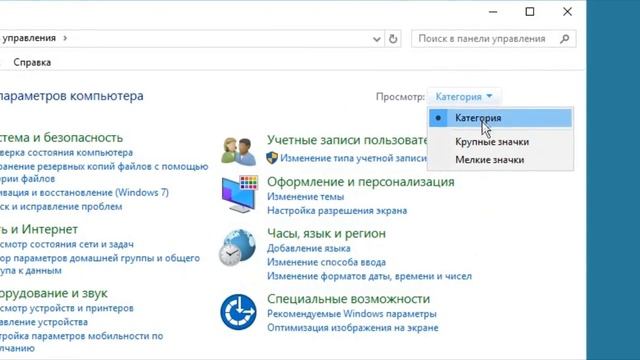Click Изменение темы link
640x360 pixels.
305,197
